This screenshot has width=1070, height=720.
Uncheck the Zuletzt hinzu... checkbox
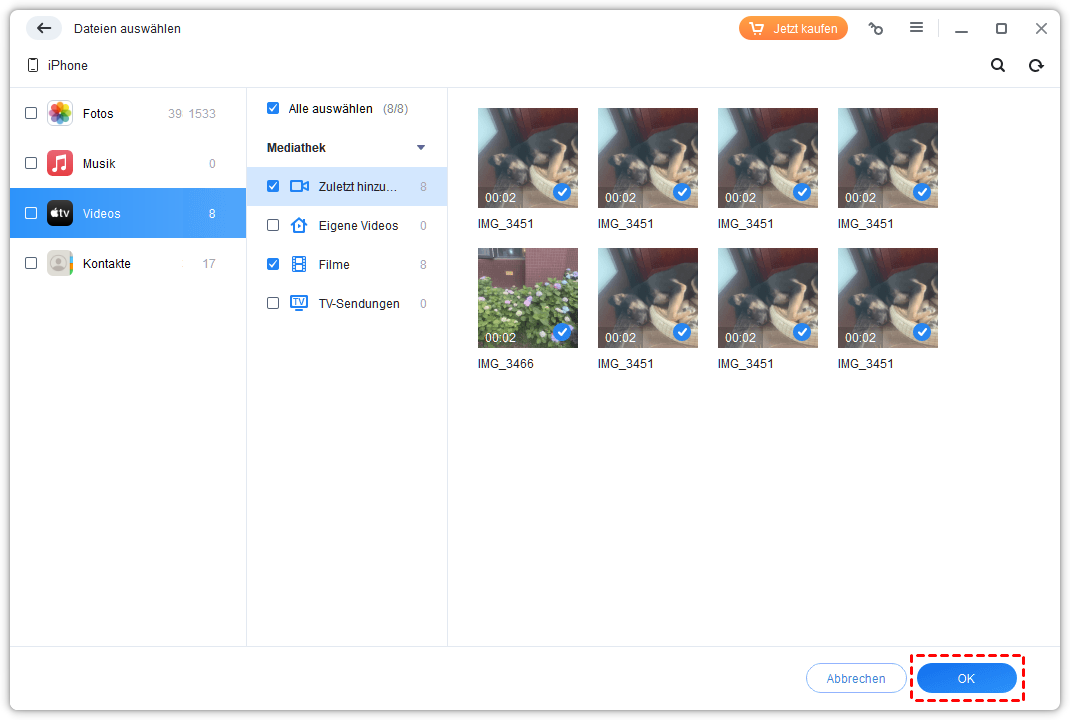coord(273,186)
